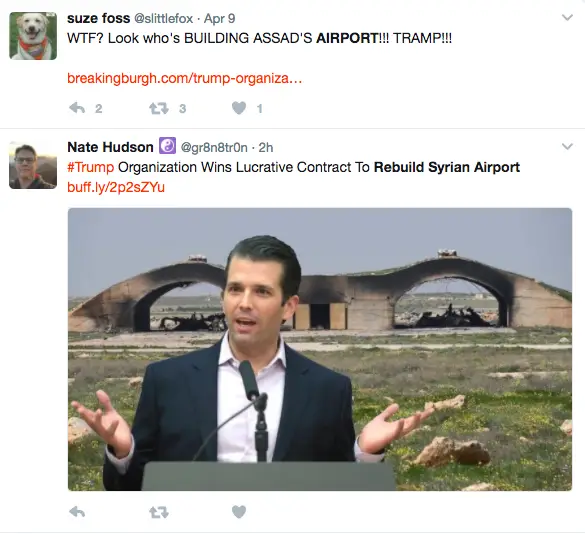This screenshot has height=534, width=585.
Task: Retweet suze foss's airport tweet
Action: tap(159, 109)
